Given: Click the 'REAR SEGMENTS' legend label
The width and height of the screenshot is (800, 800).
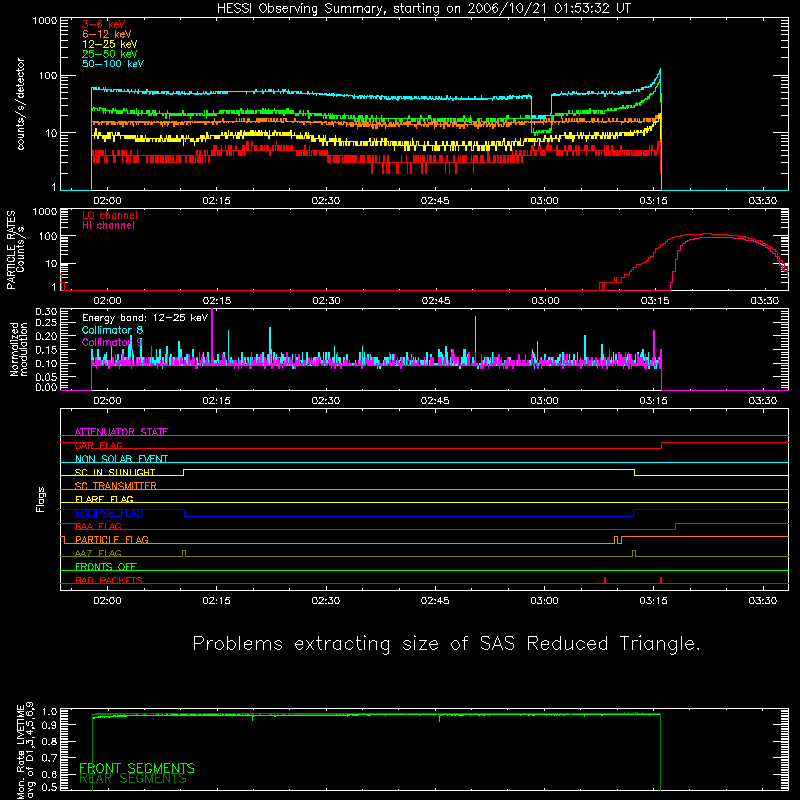Looking at the screenshot, I should pyautogui.click(x=133, y=779).
